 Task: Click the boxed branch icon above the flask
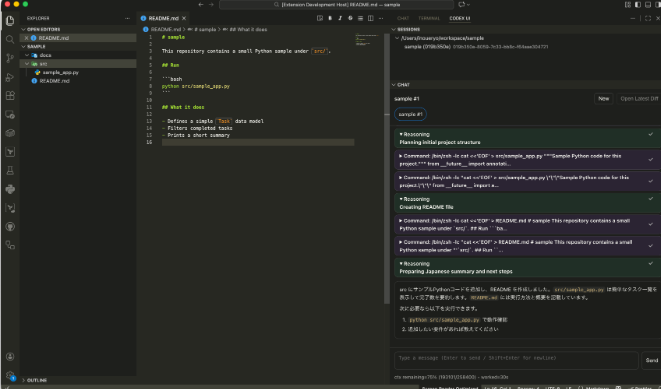click(10, 152)
